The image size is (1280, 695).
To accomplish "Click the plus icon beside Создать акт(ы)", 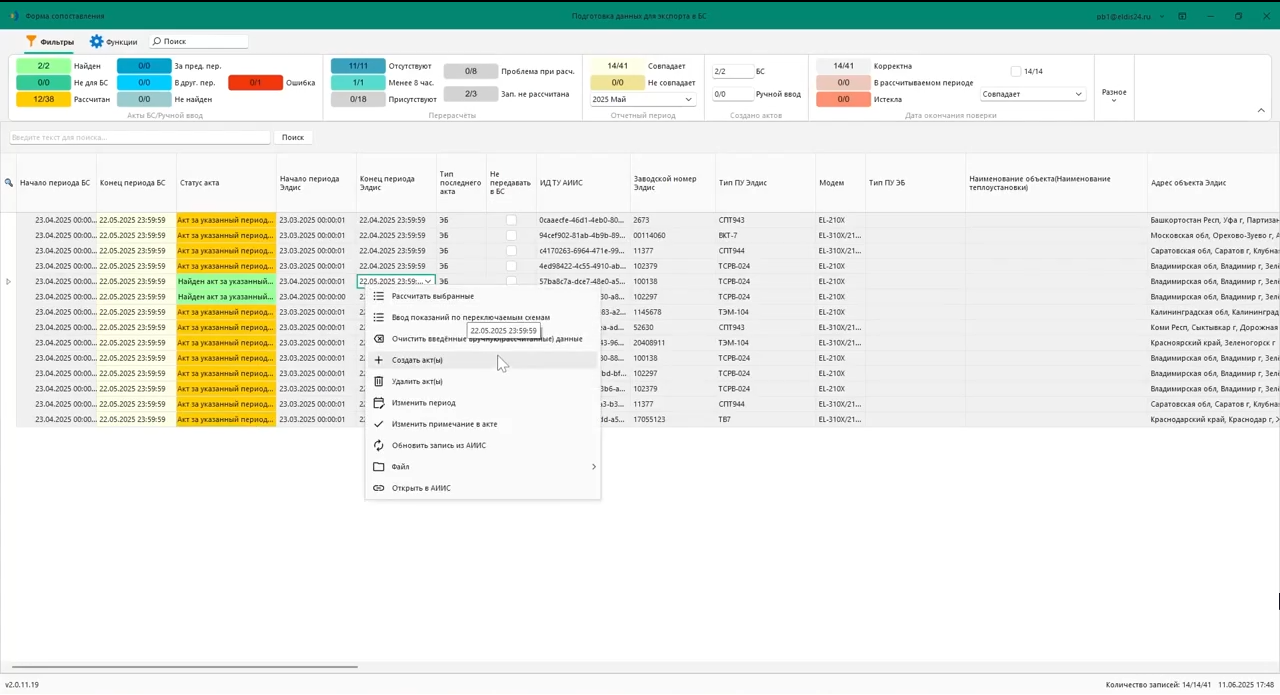I will [x=379, y=360].
